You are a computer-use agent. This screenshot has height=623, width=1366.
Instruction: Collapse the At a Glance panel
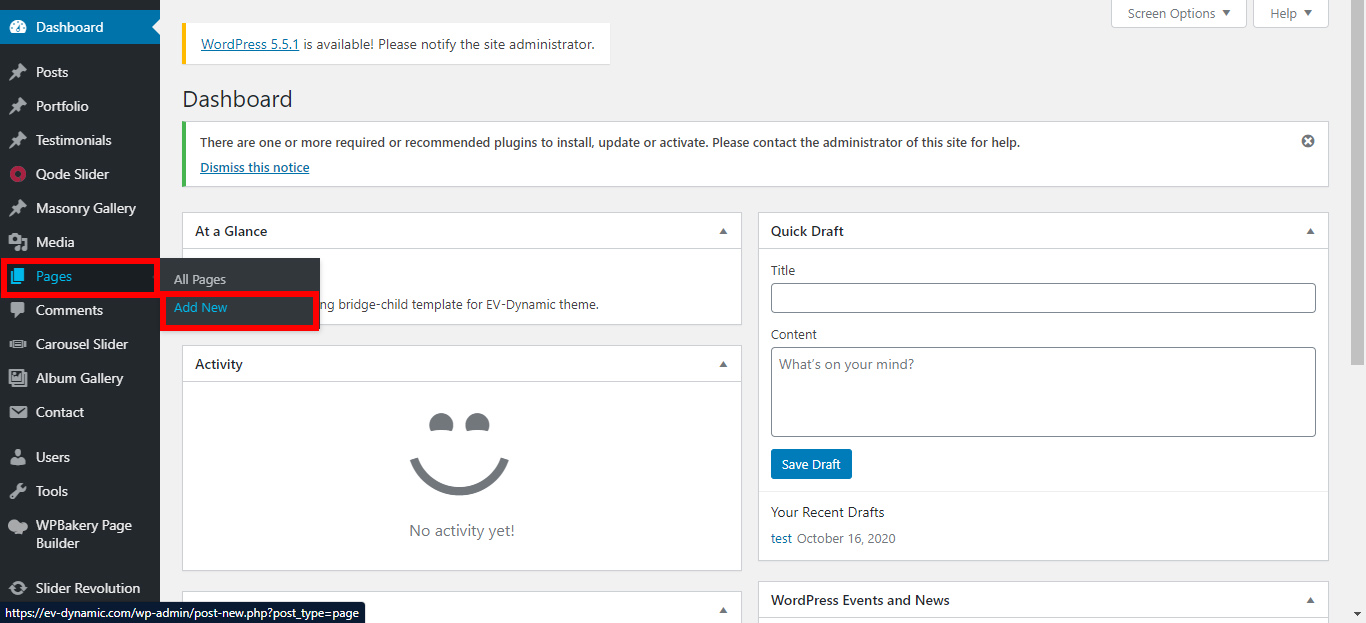click(723, 231)
